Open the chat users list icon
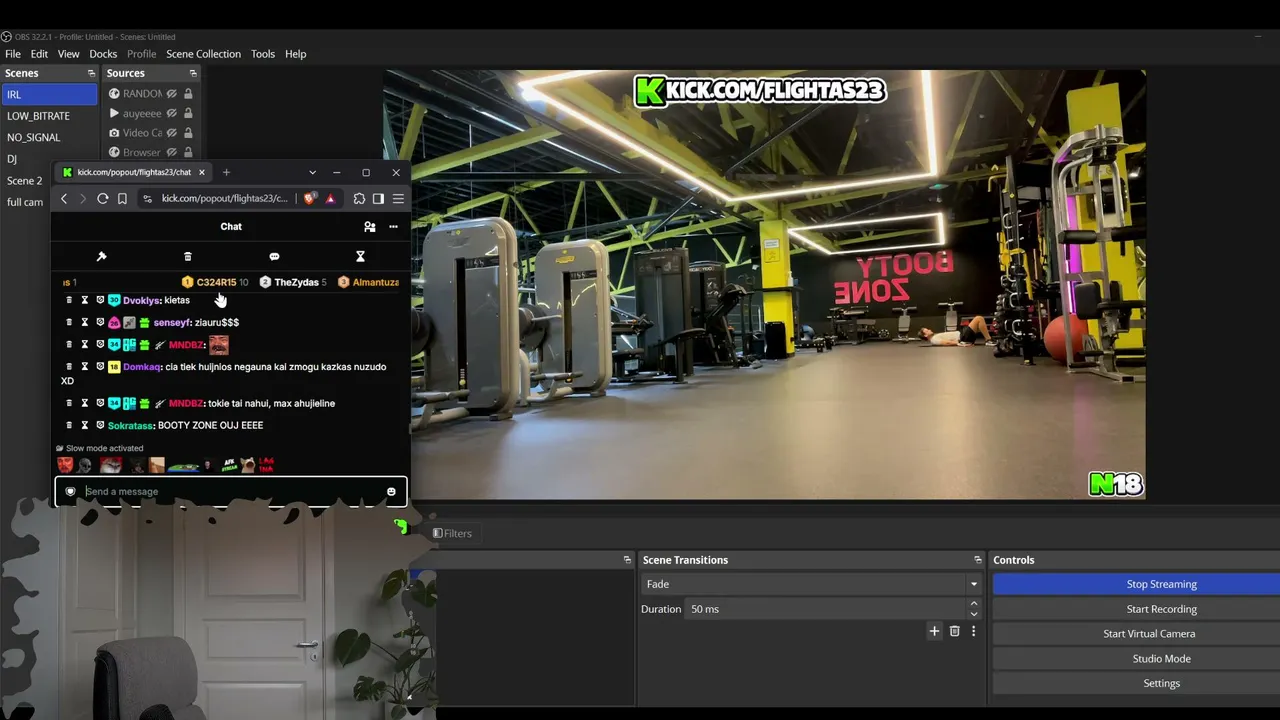 tap(370, 227)
